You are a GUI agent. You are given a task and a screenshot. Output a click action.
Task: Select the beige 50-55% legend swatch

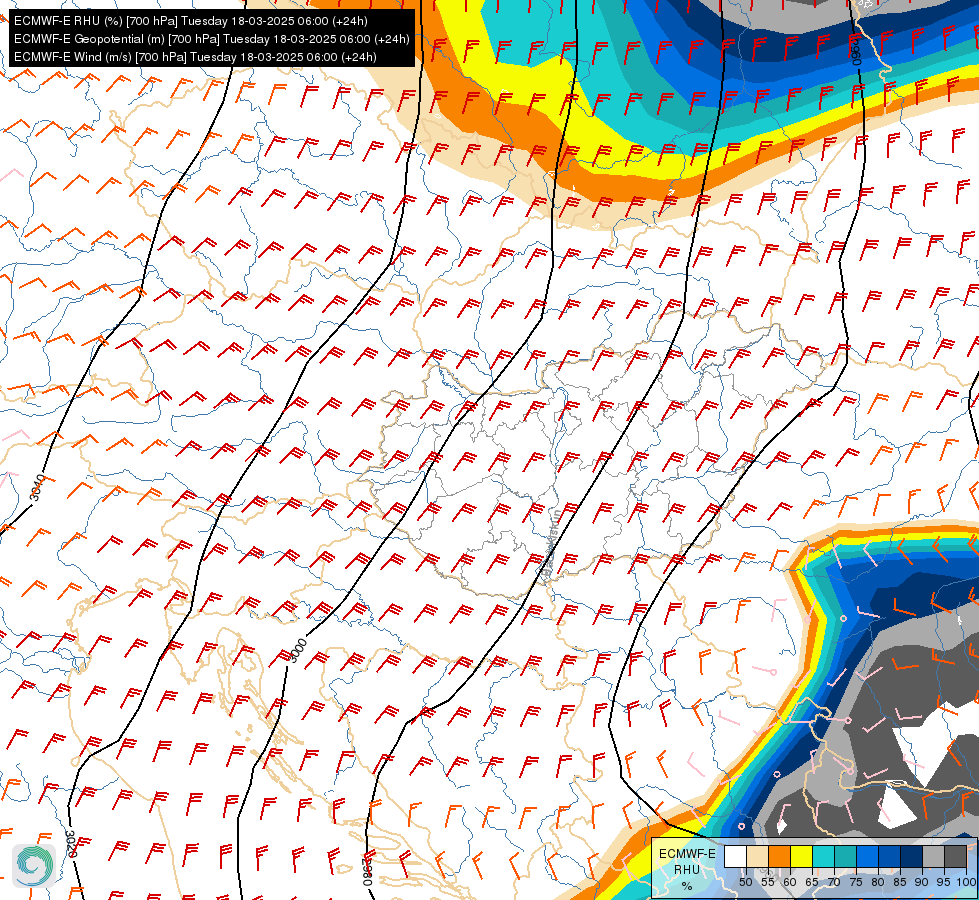pos(757,856)
